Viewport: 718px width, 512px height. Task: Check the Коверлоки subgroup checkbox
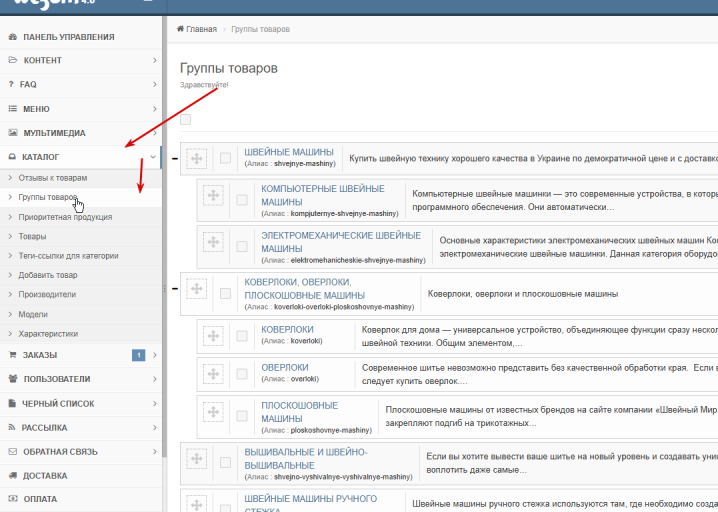(x=242, y=336)
